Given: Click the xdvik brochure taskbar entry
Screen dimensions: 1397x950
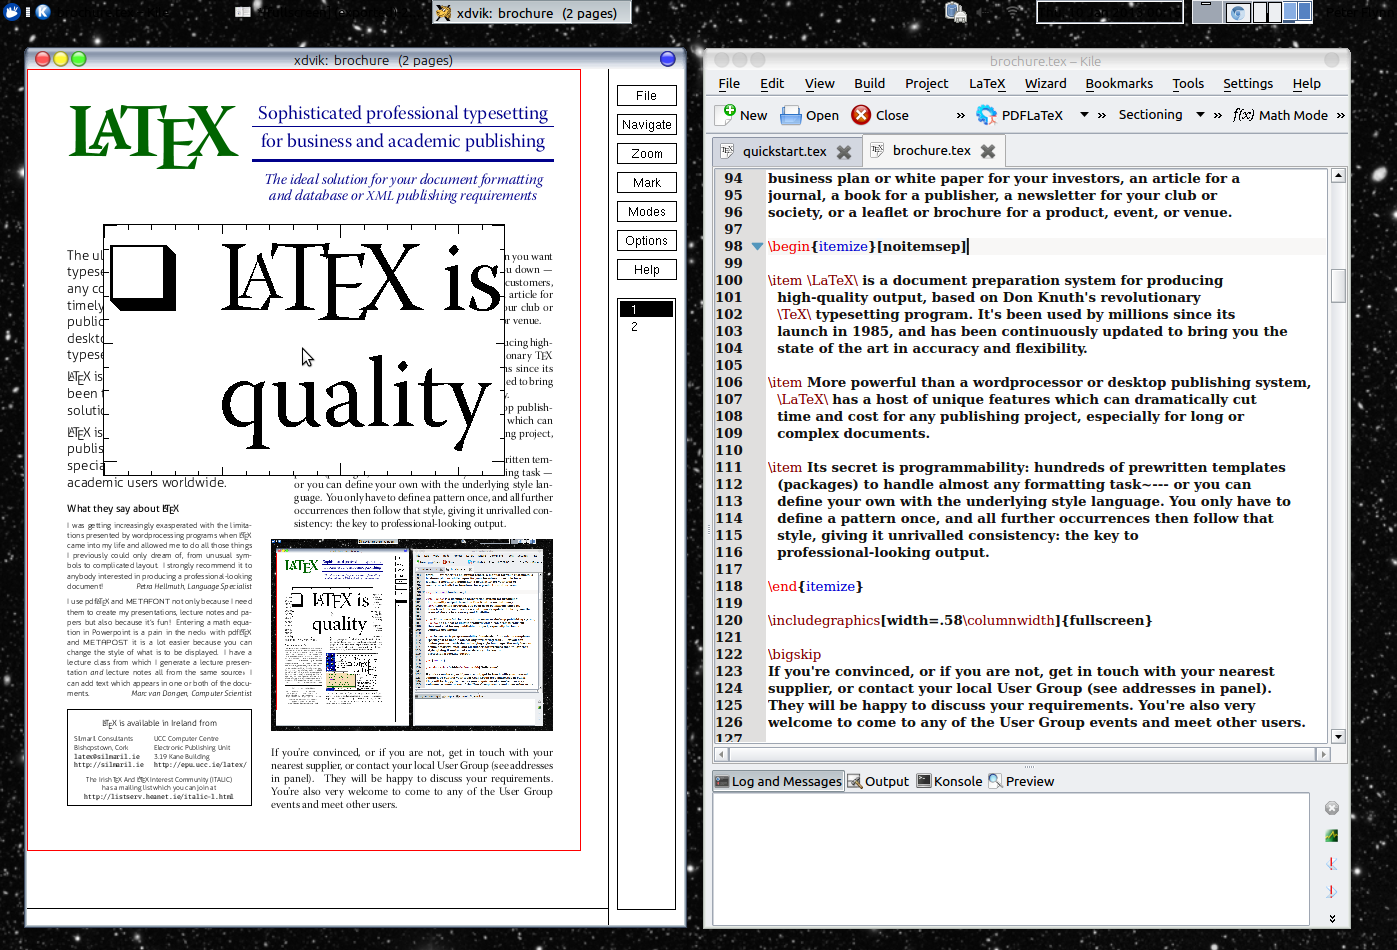Looking at the screenshot, I should [x=532, y=13].
